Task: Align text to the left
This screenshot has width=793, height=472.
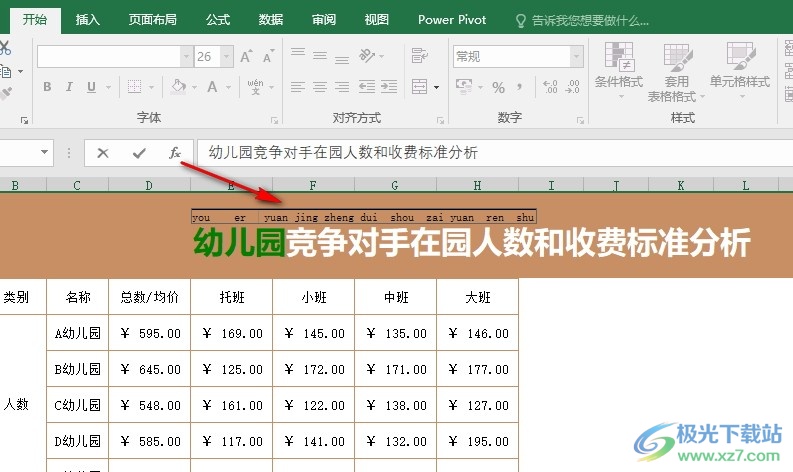Action: 298,87
